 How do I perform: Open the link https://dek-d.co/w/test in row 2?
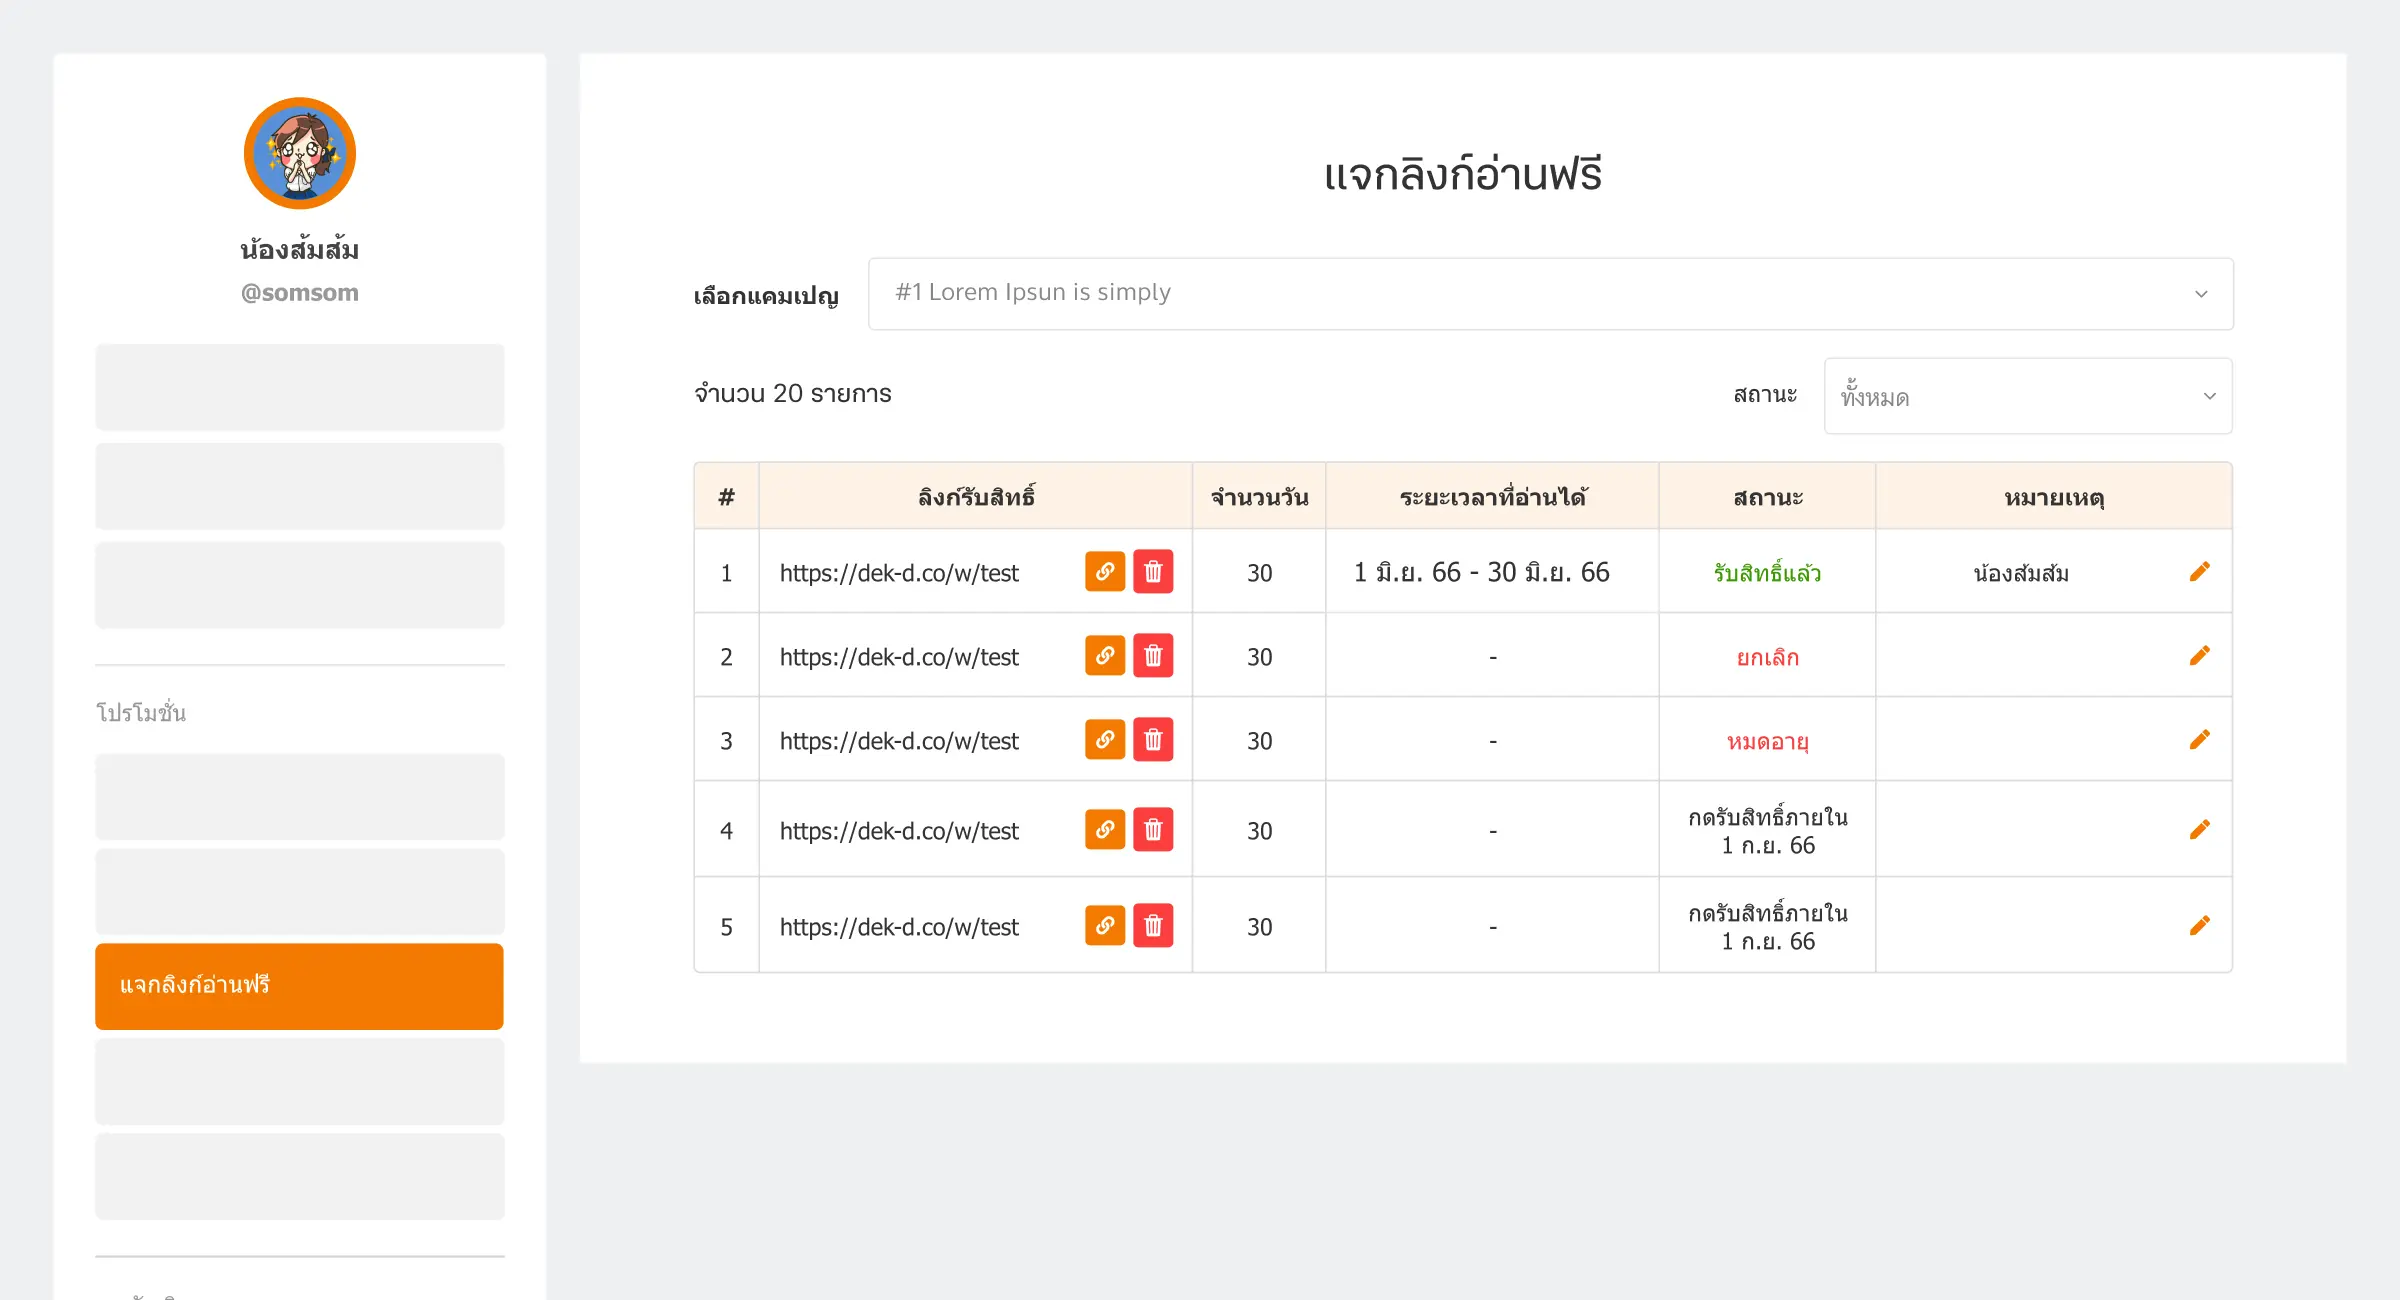[899, 656]
